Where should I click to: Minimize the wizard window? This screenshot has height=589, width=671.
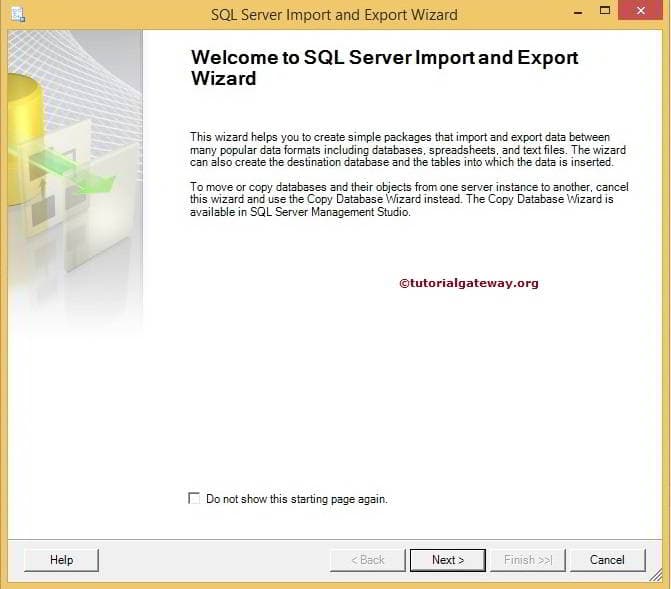coord(578,12)
